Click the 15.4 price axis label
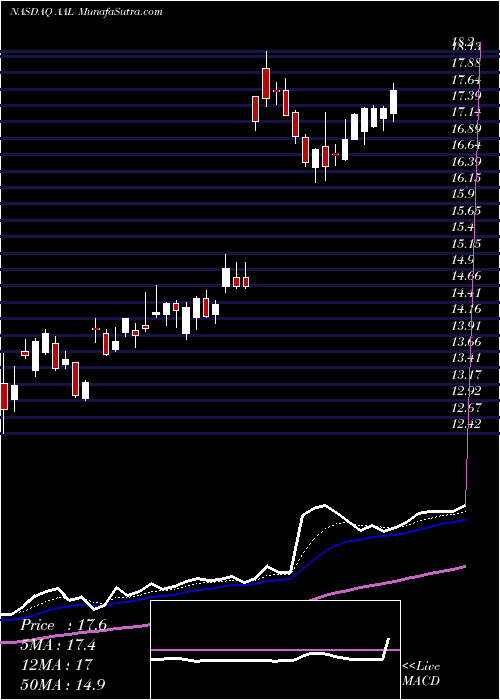The height and width of the screenshot is (700, 500). point(463,227)
